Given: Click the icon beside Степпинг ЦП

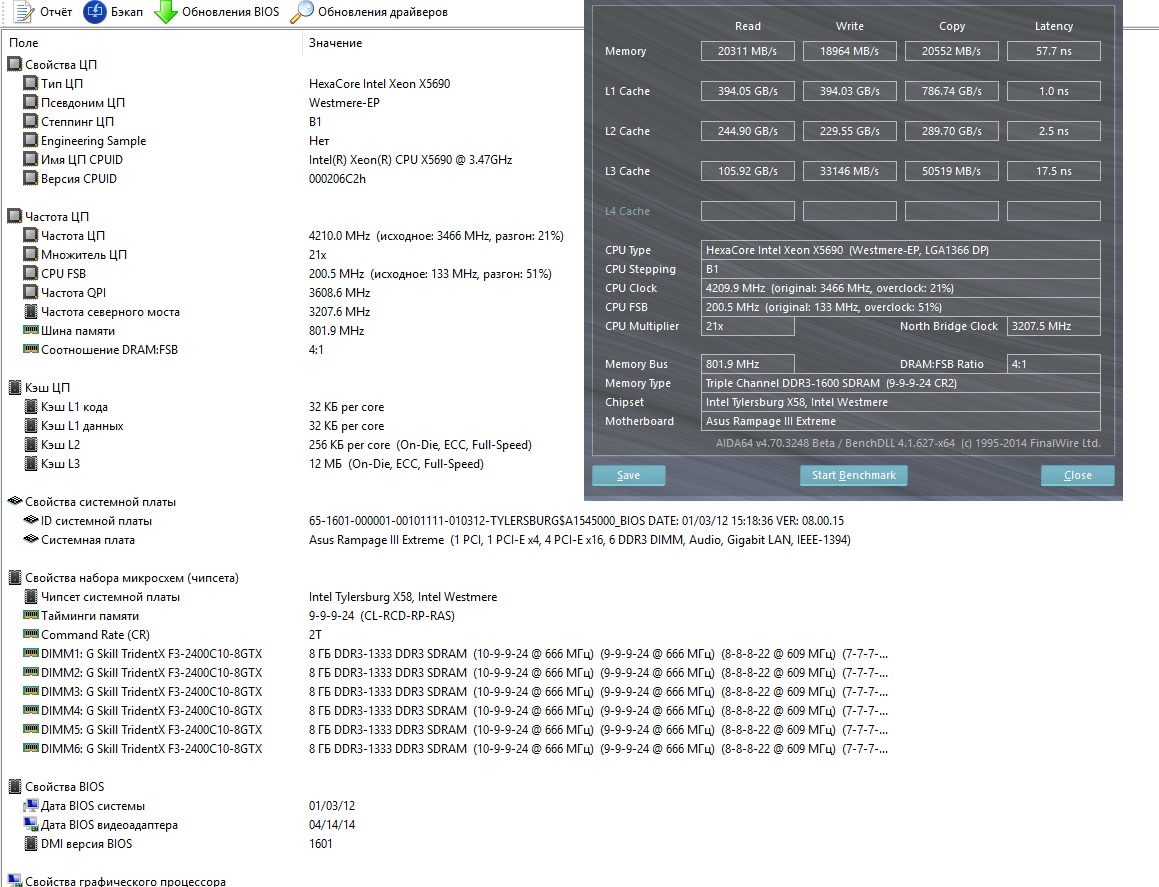Looking at the screenshot, I should [30, 121].
